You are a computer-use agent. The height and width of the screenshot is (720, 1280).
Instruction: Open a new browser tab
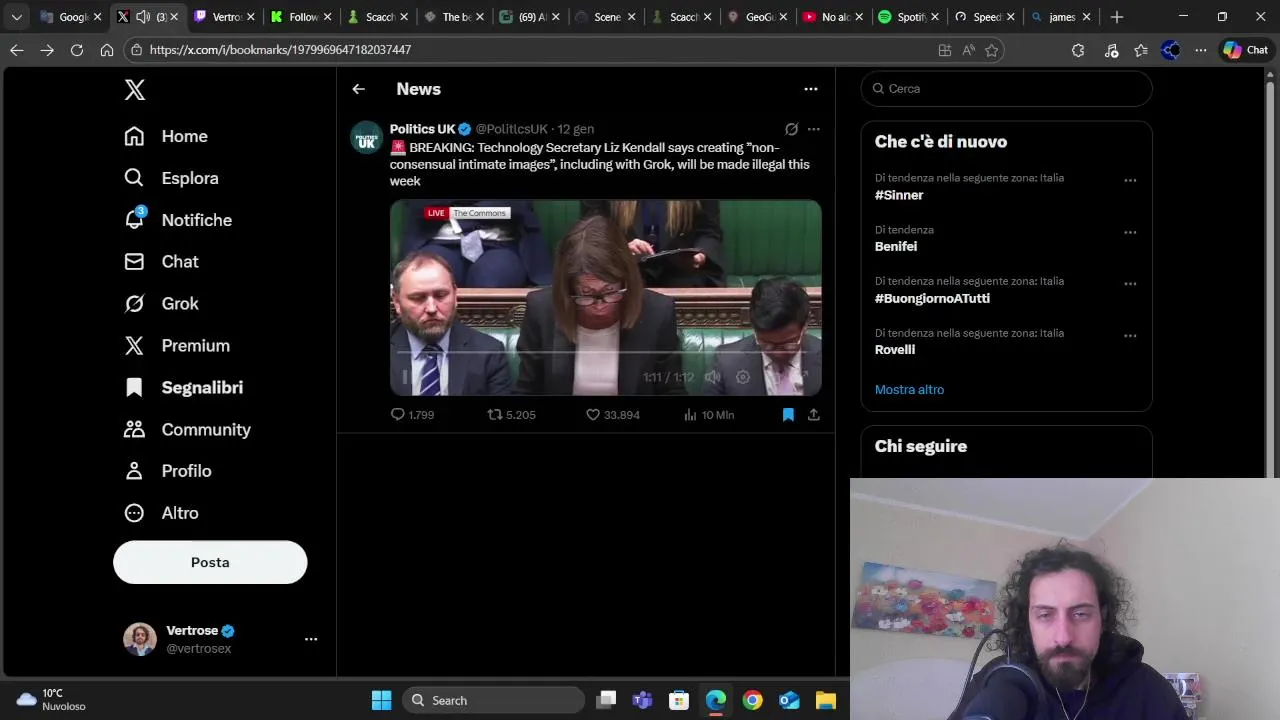click(1117, 17)
